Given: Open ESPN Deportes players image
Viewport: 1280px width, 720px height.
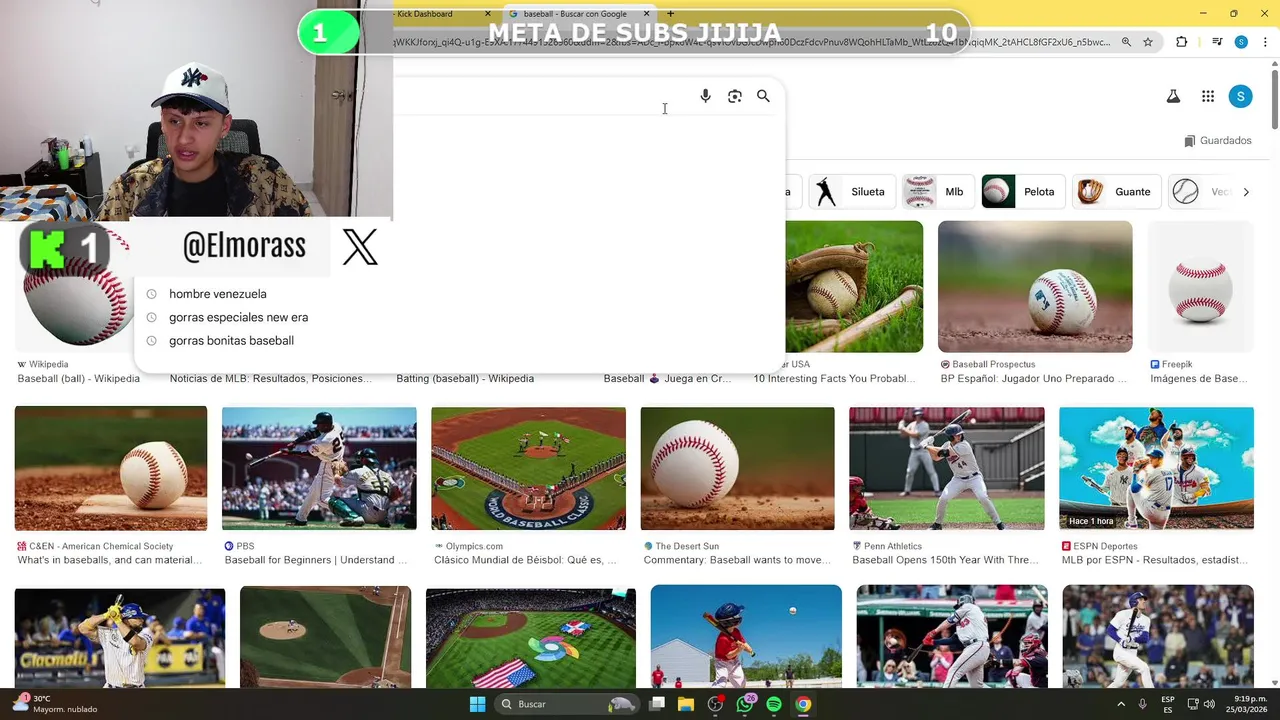Looking at the screenshot, I should pos(1156,468).
